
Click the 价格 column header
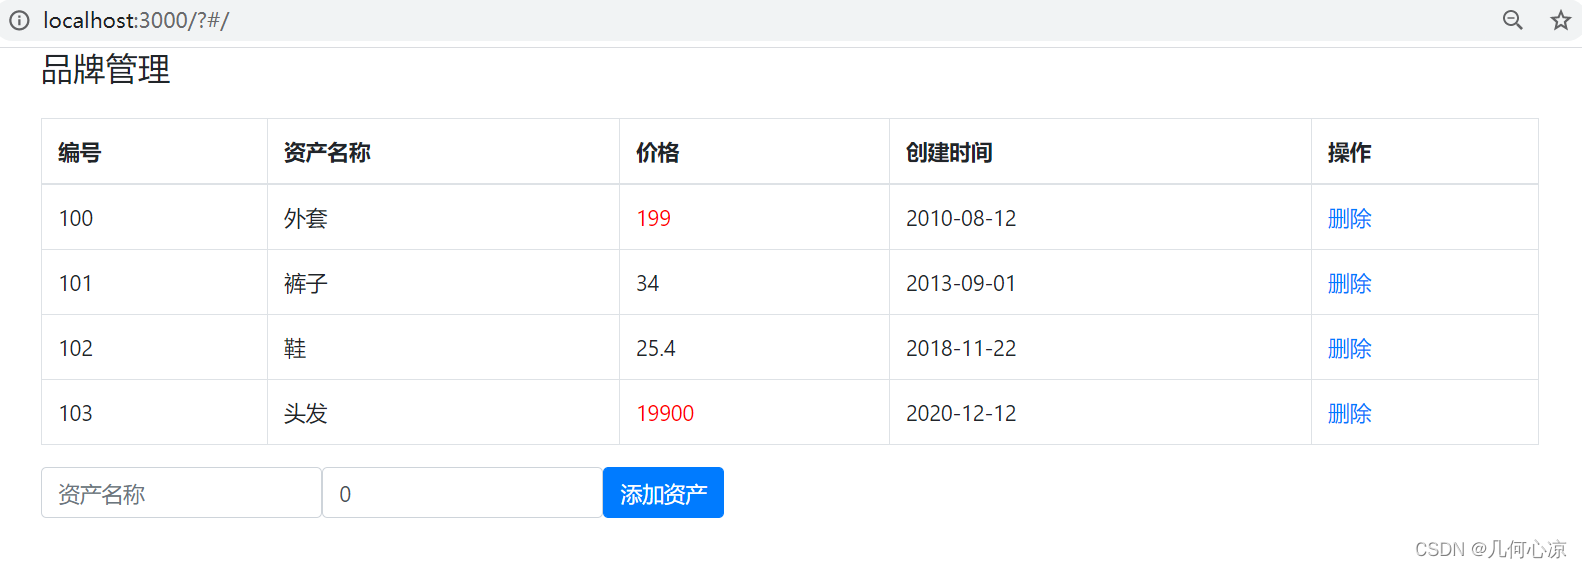tap(657, 152)
